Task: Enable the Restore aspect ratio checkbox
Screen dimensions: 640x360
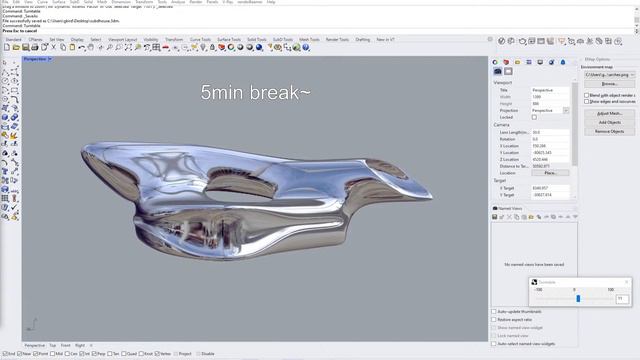Action: 494,320
